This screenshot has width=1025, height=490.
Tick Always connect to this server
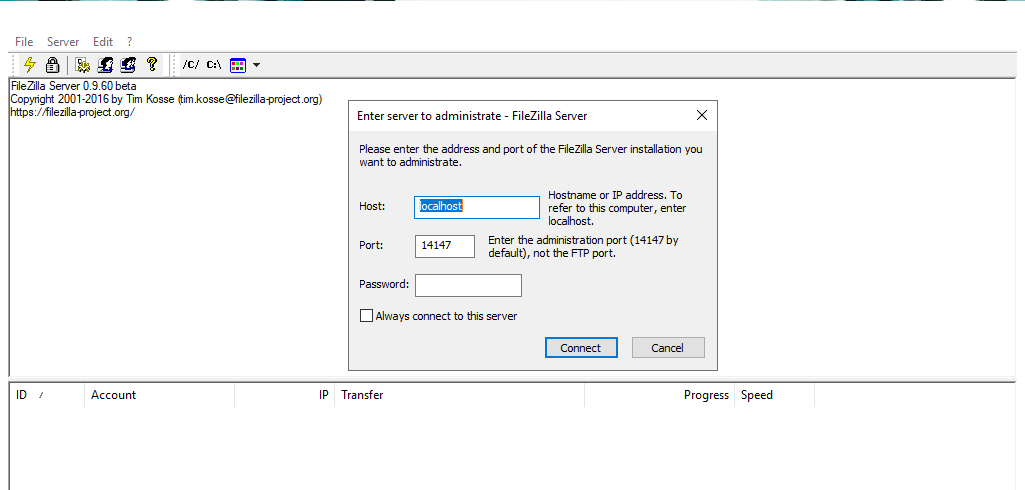[367, 316]
